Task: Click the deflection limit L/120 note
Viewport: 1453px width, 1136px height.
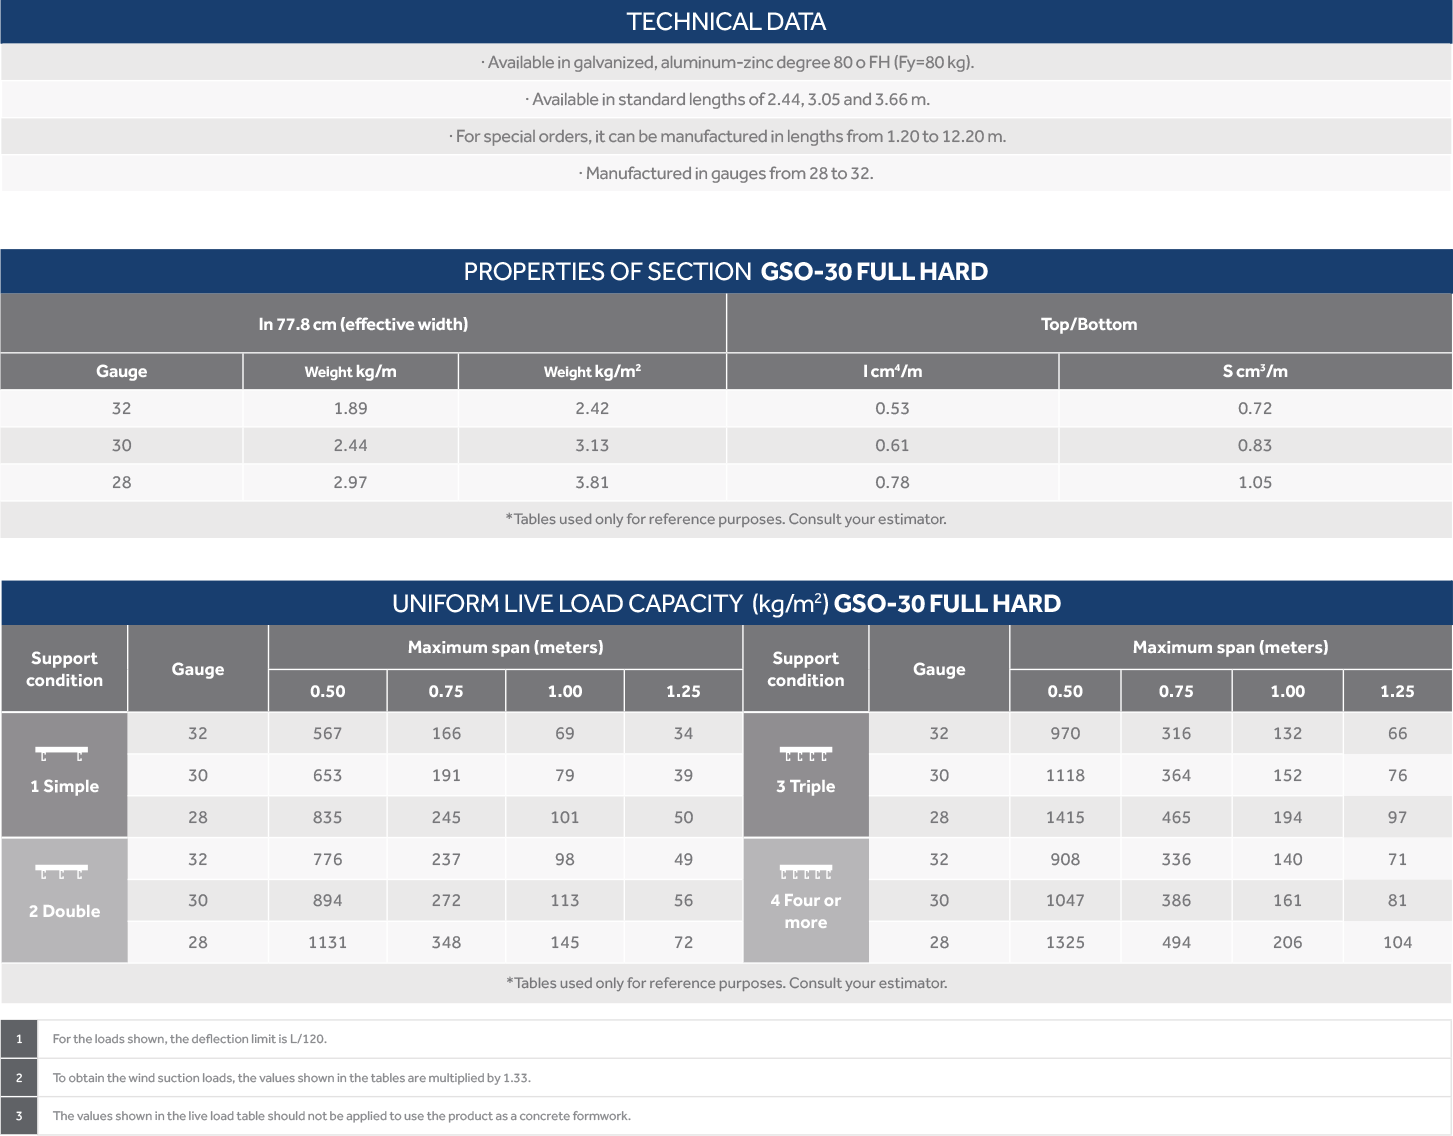Action: point(190,1039)
